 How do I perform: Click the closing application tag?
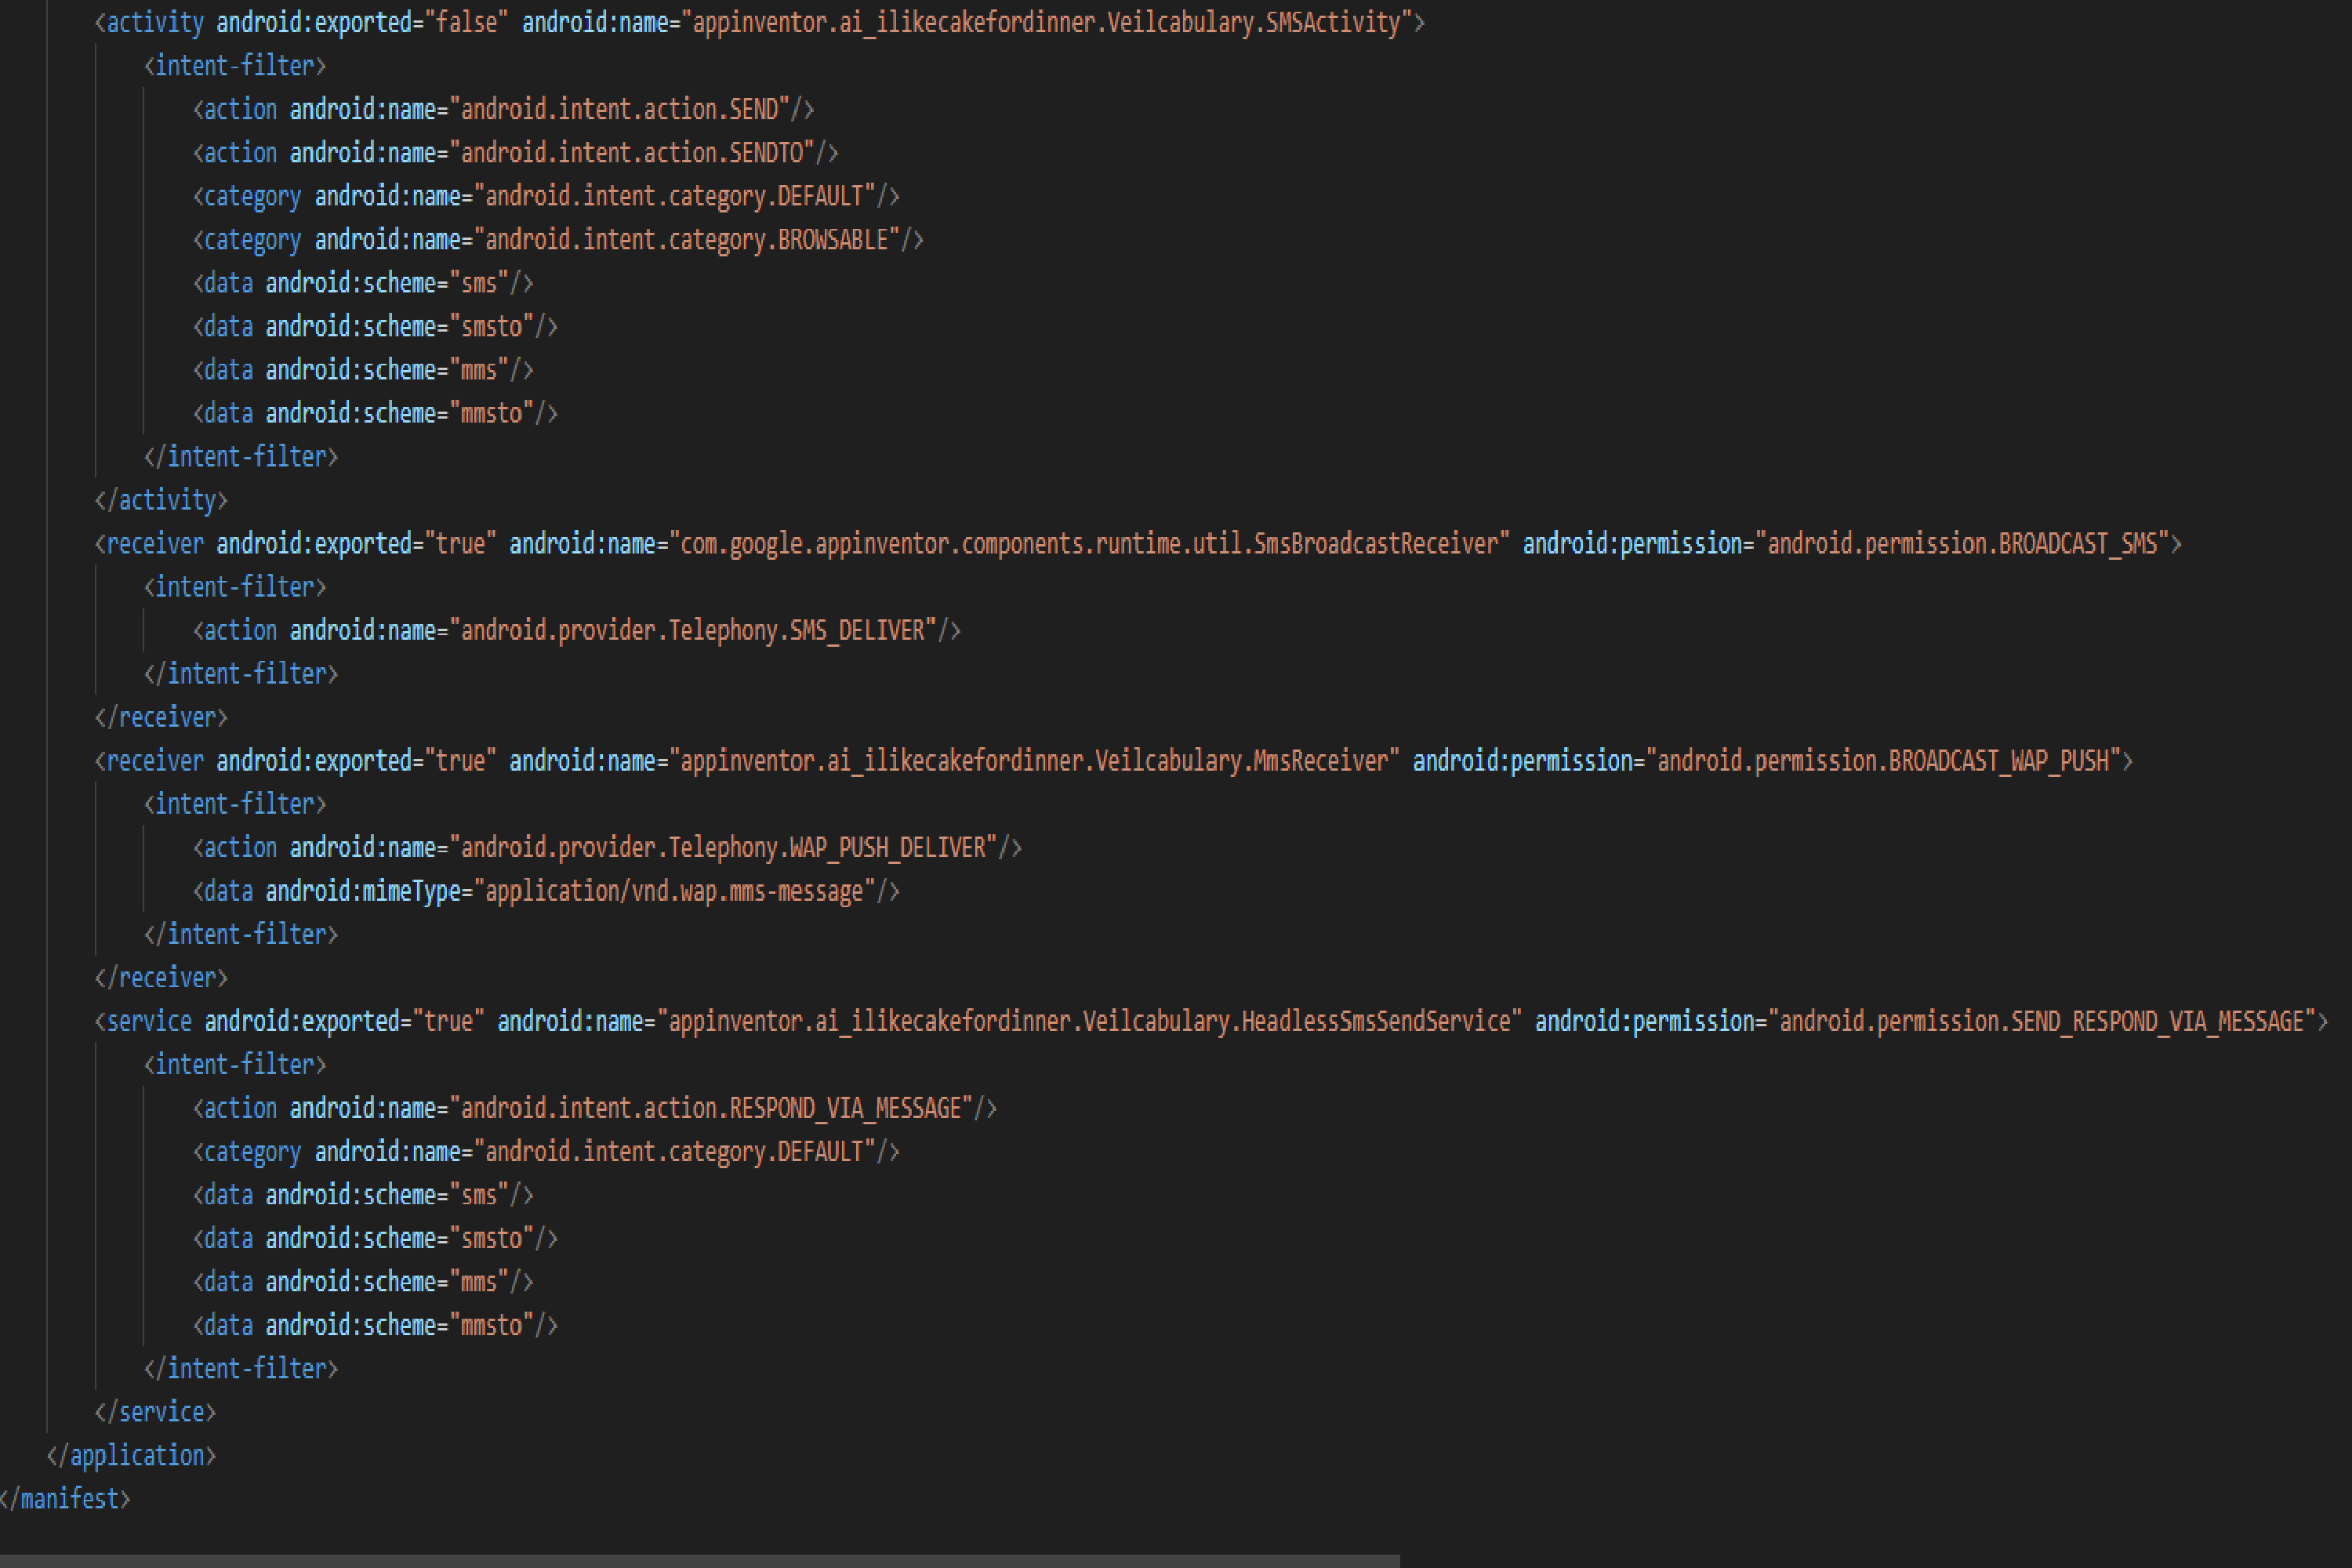131,1456
